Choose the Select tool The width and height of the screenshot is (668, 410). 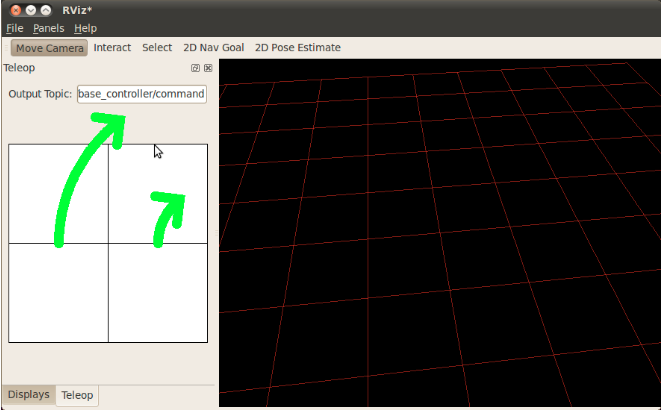pyautogui.click(x=157, y=47)
